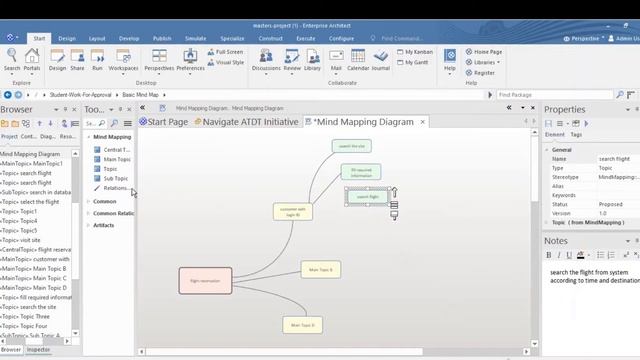Switch to Tags tab in Properties
This screenshot has height=360, width=640.
click(576, 134)
